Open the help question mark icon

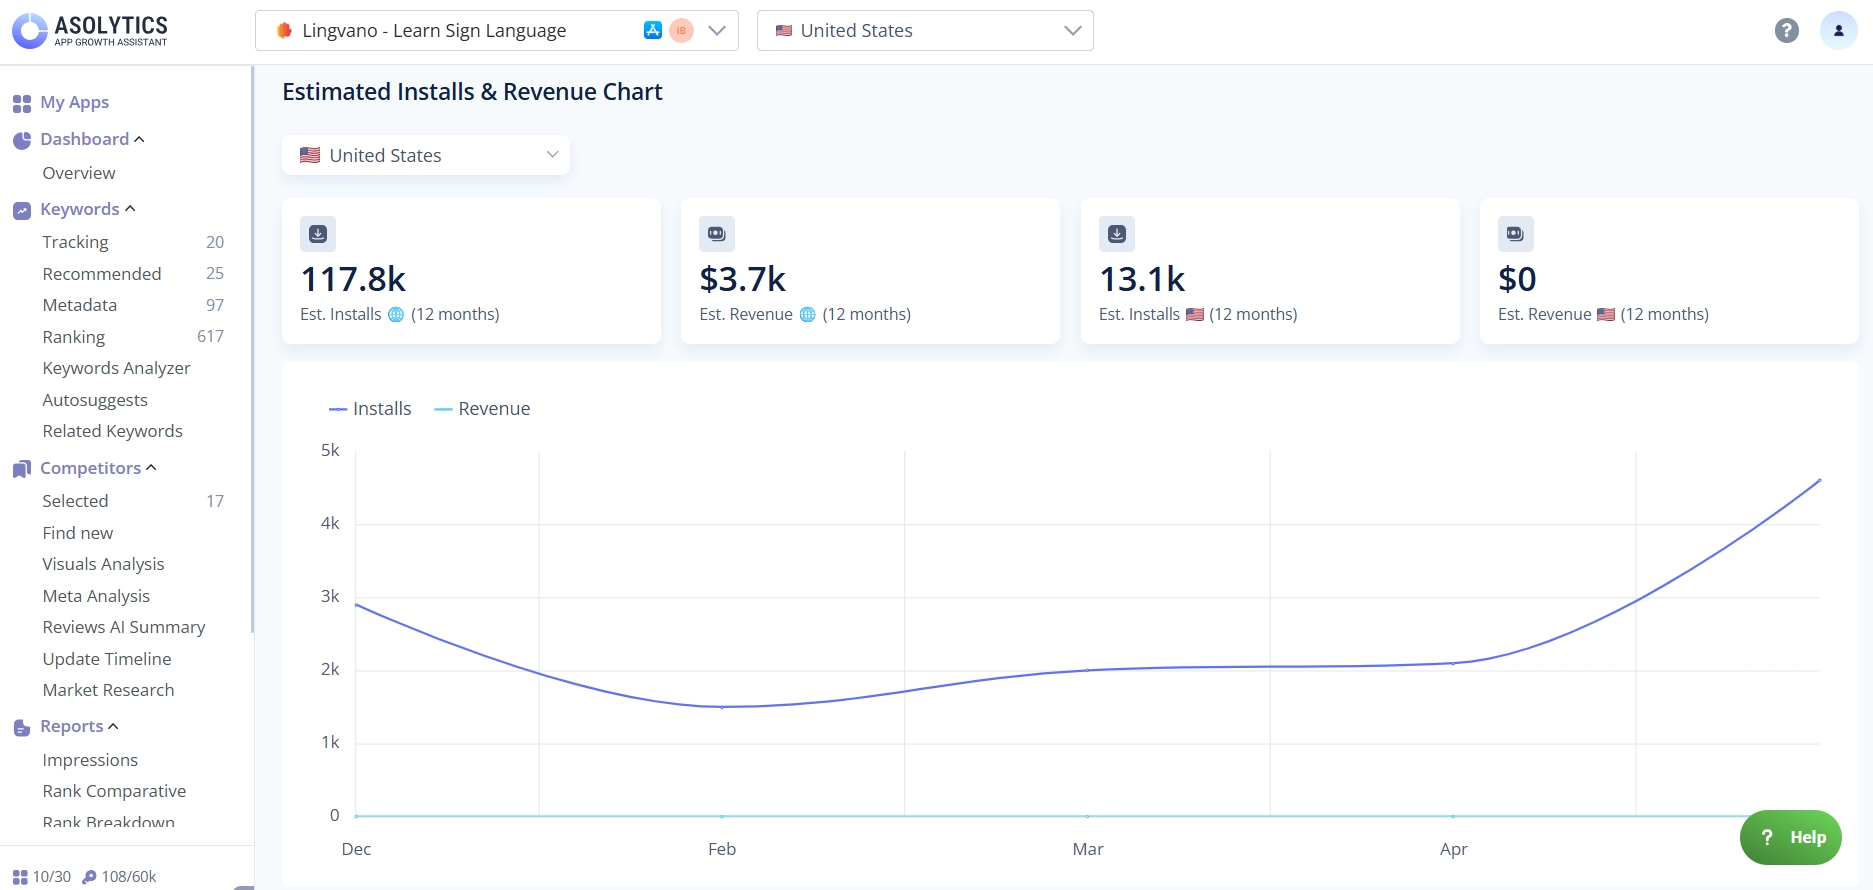(1786, 31)
